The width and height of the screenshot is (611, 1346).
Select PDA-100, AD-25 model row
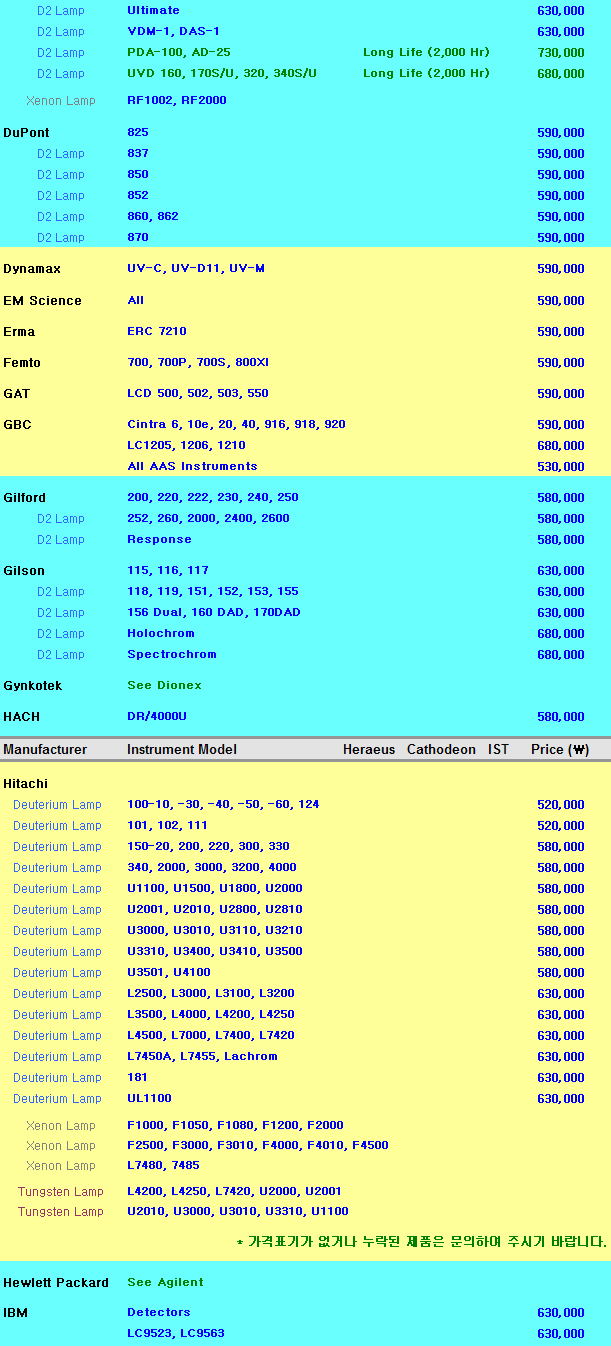pos(178,52)
